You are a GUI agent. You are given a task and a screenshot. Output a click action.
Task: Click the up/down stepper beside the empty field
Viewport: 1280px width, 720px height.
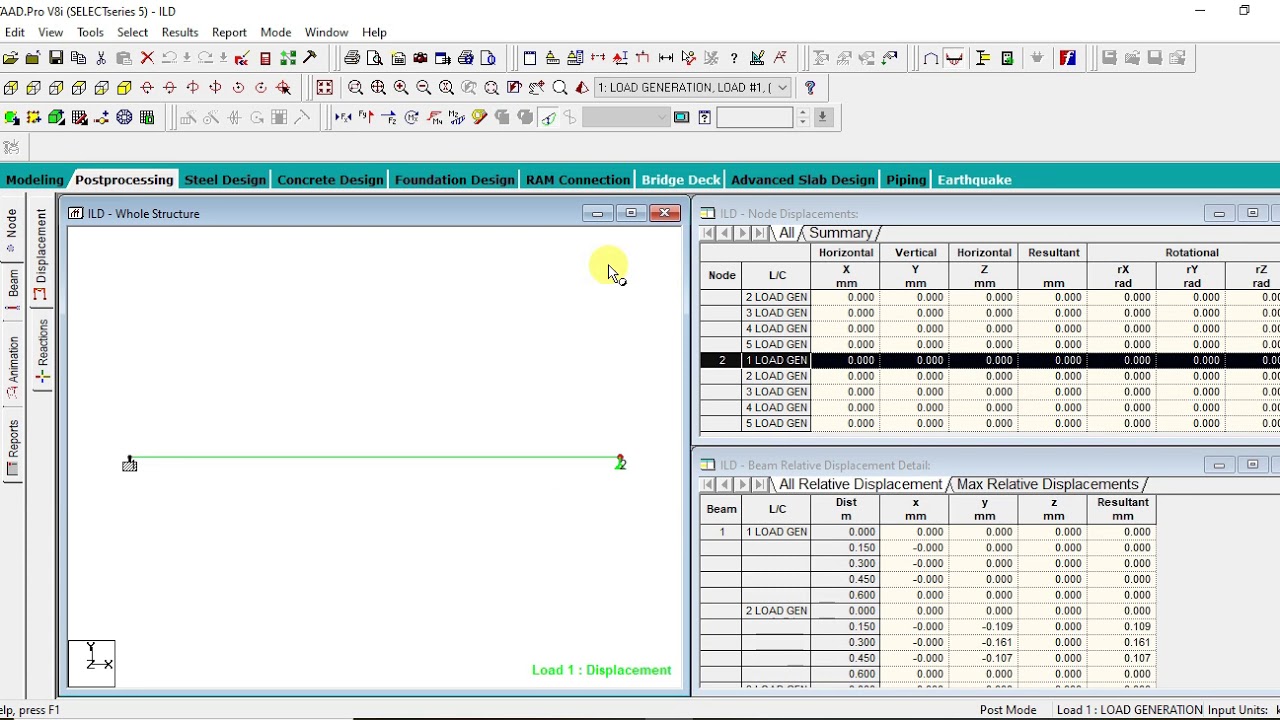pyautogui.click(x=802, y=118)
